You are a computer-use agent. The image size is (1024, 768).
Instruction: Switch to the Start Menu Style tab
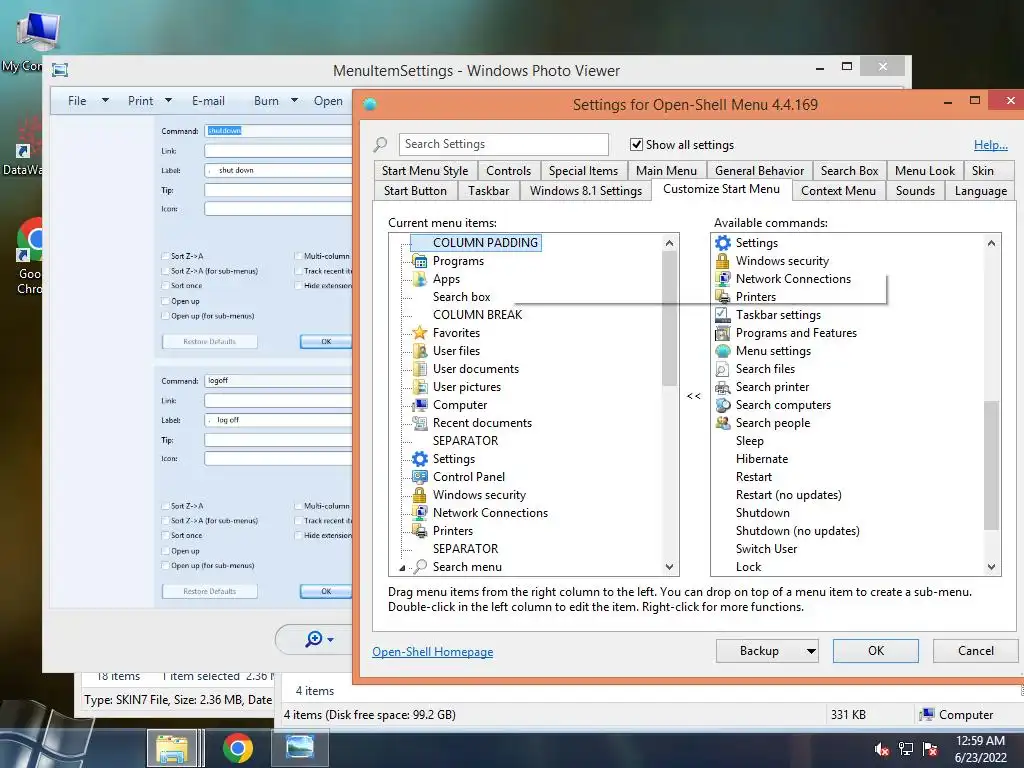pos(425,171)
